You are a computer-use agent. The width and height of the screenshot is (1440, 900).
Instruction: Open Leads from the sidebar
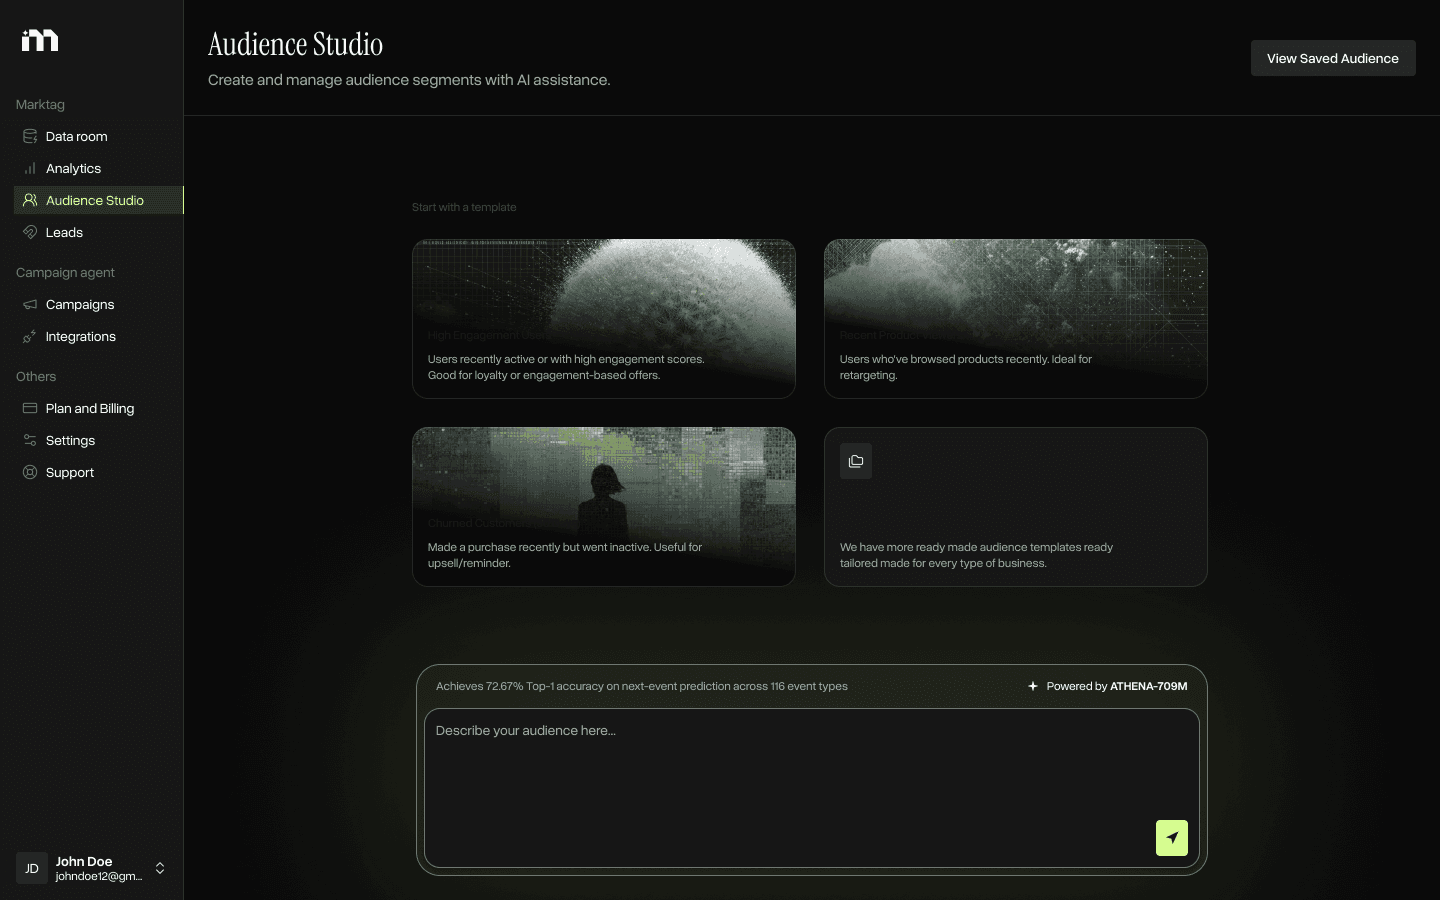click(x=99, y=232)
